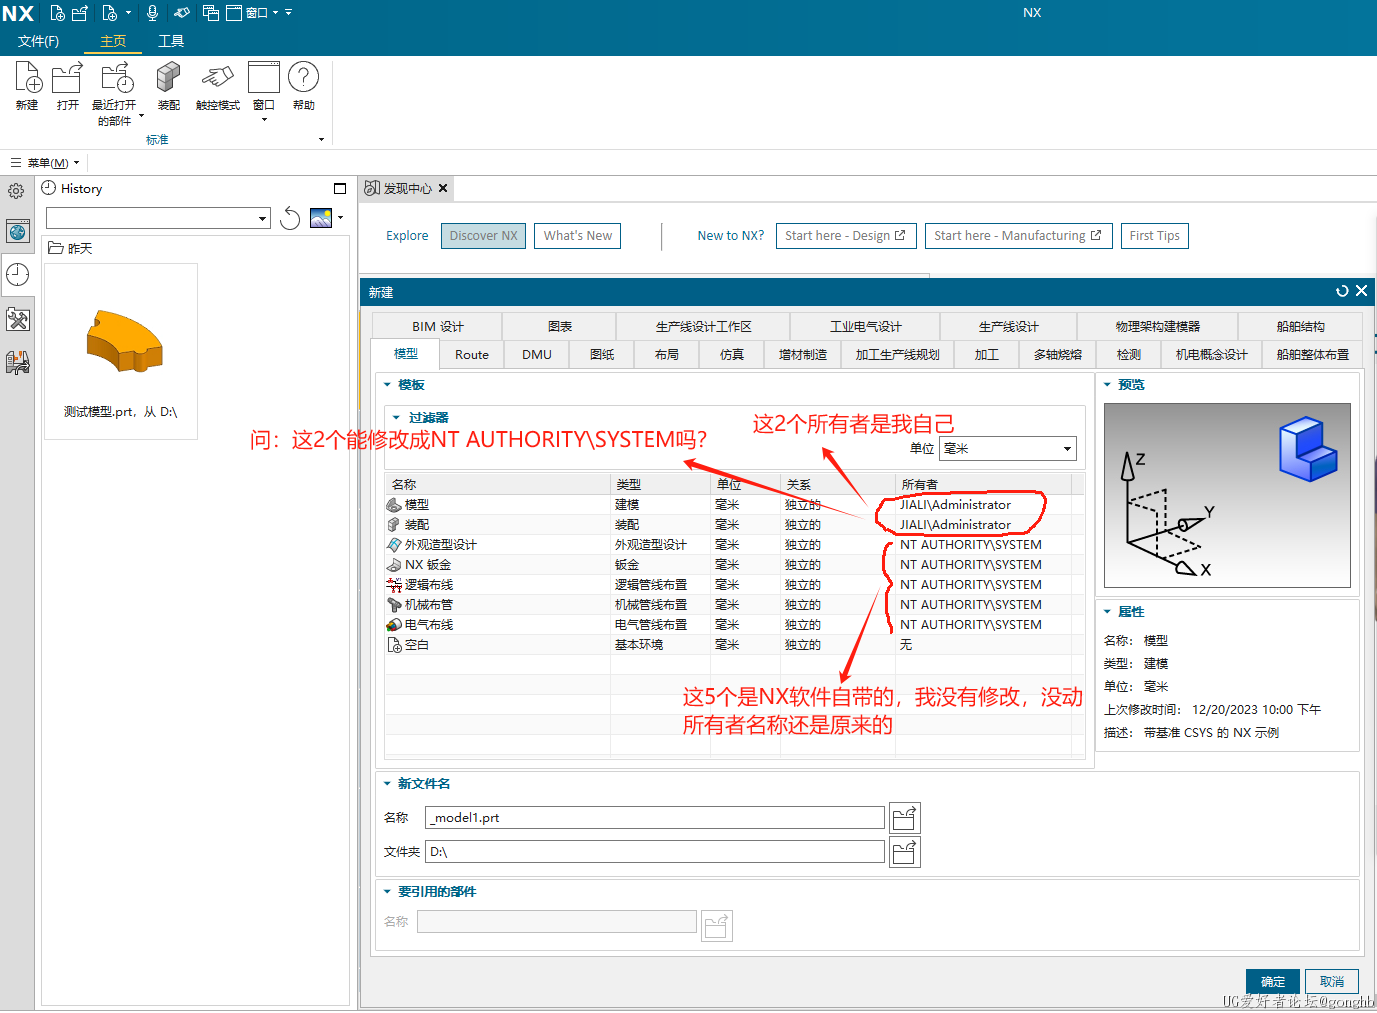
Task: Click the History refresh arrow icon
Action: pos(290,218)
